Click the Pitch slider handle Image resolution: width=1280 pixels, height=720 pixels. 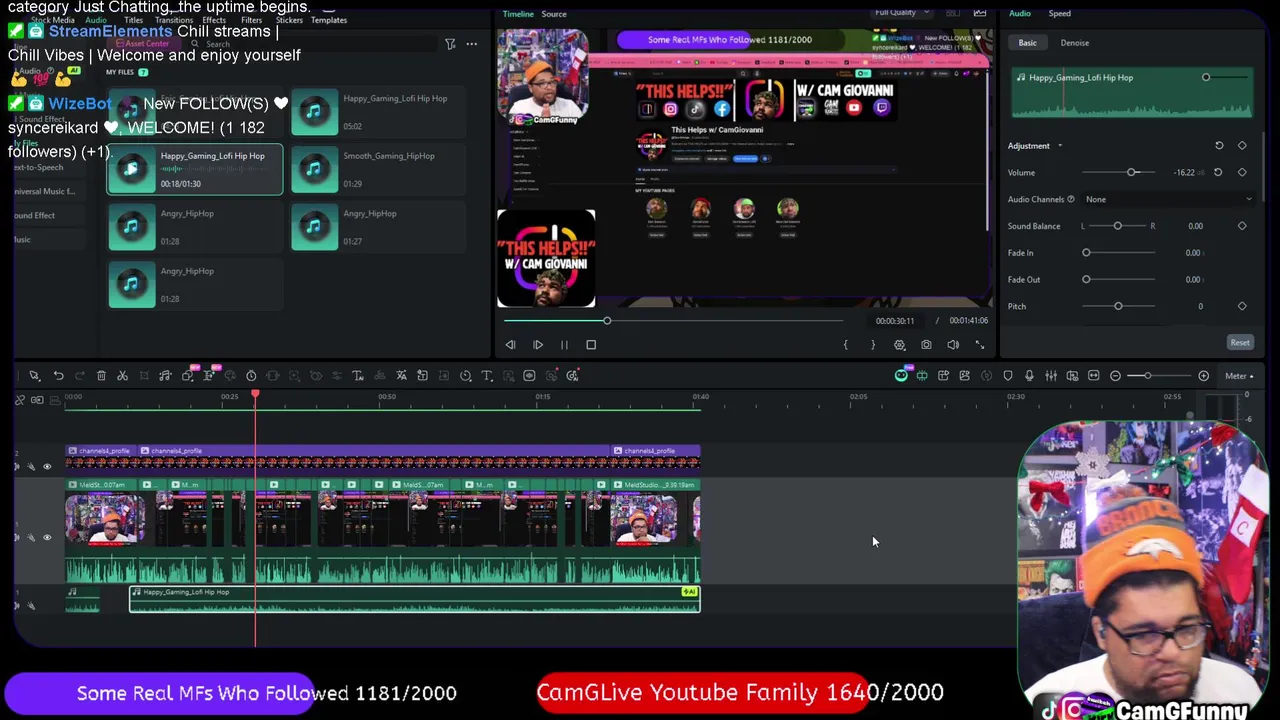1118,306
